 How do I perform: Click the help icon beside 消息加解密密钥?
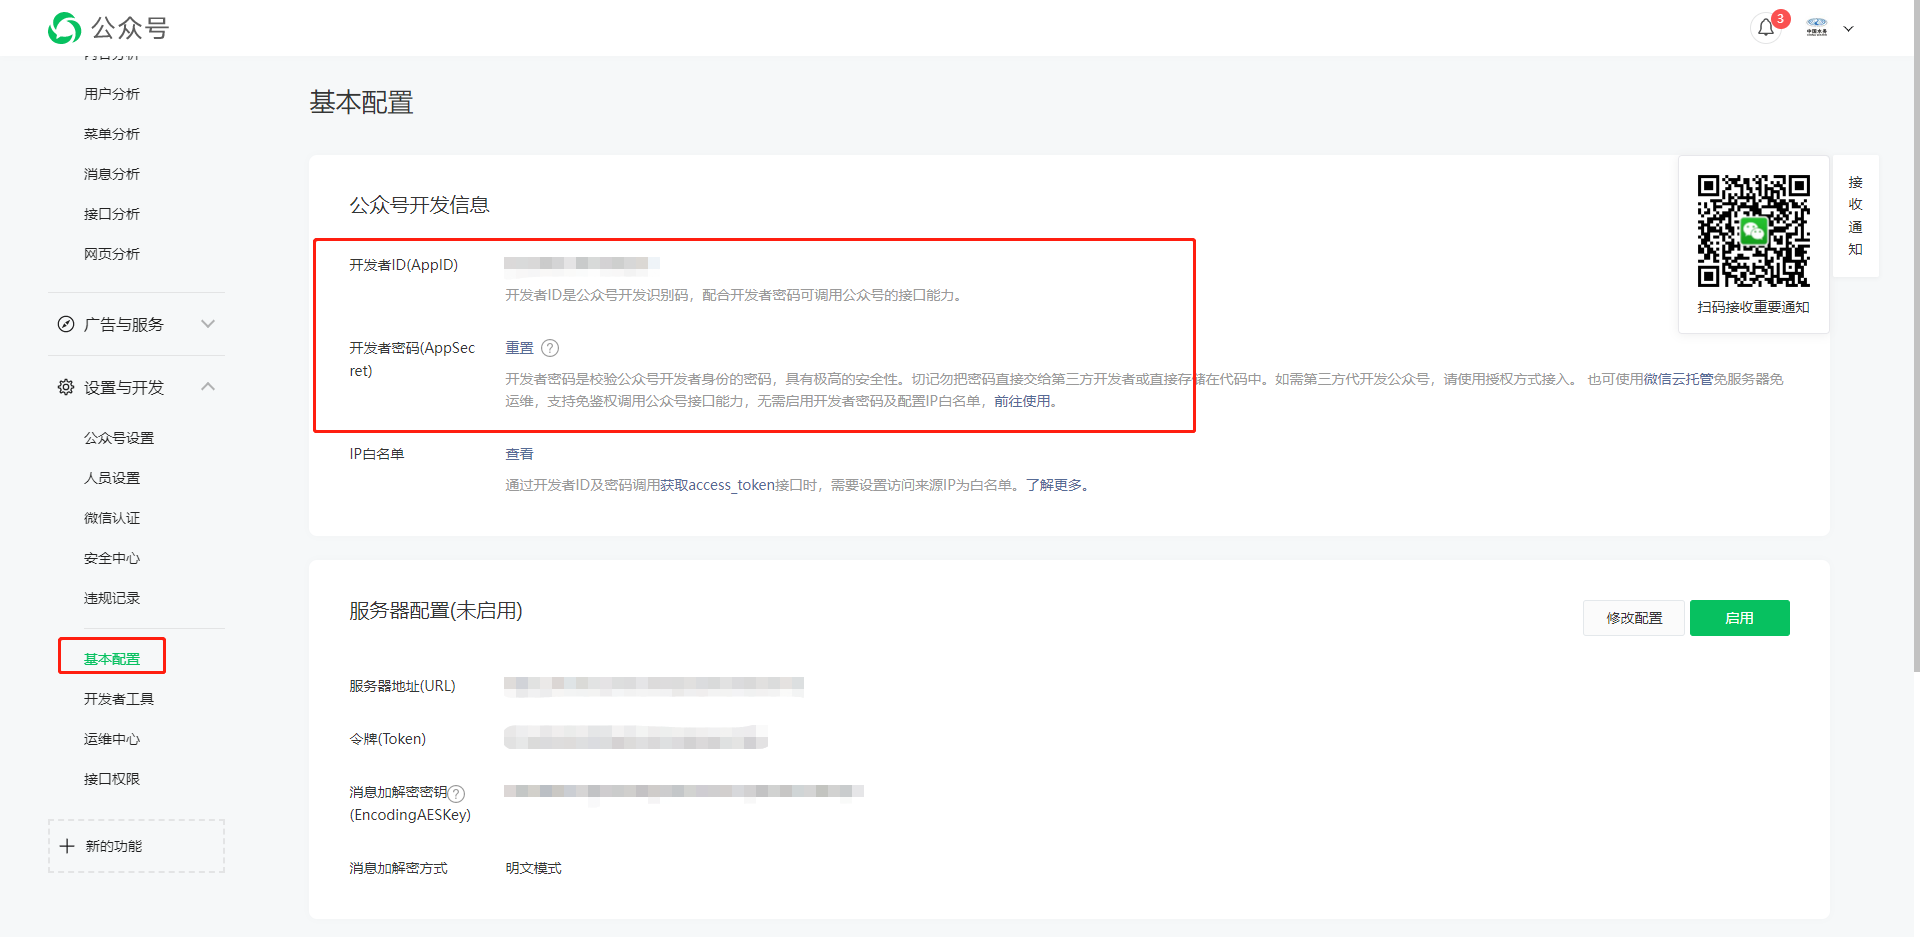[456, 792]
